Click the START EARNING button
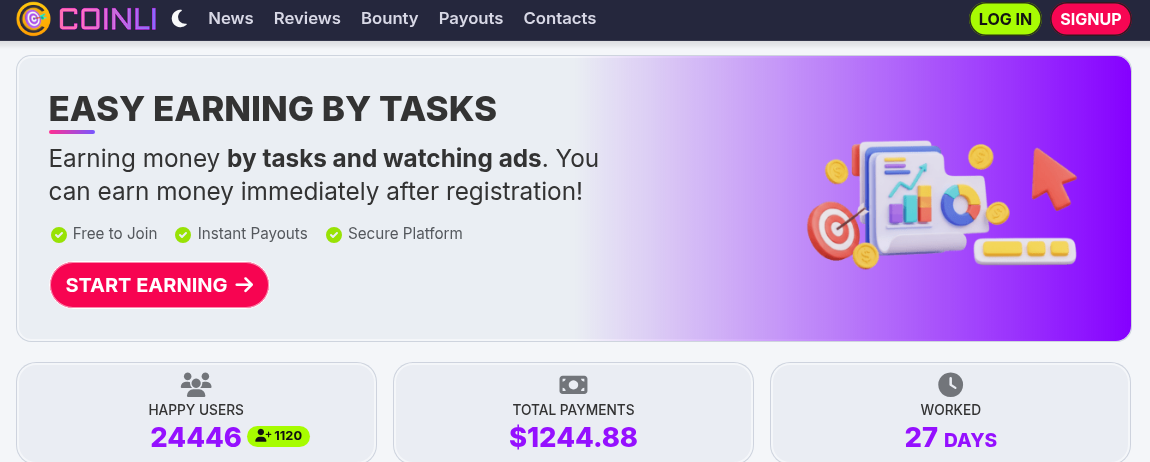 [x=159, y=285]
